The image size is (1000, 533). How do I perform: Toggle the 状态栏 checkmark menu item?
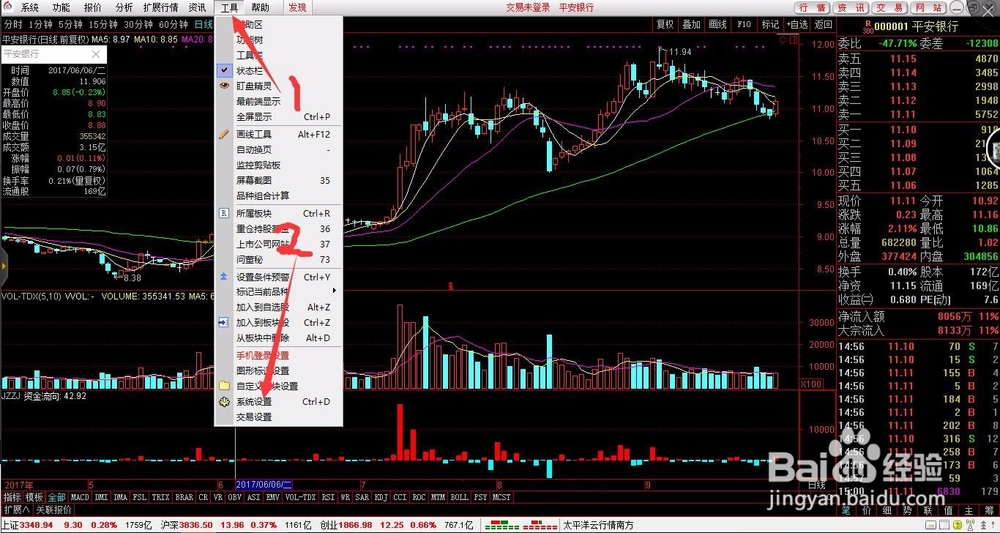pyautogui.click(x=279, y=71)
